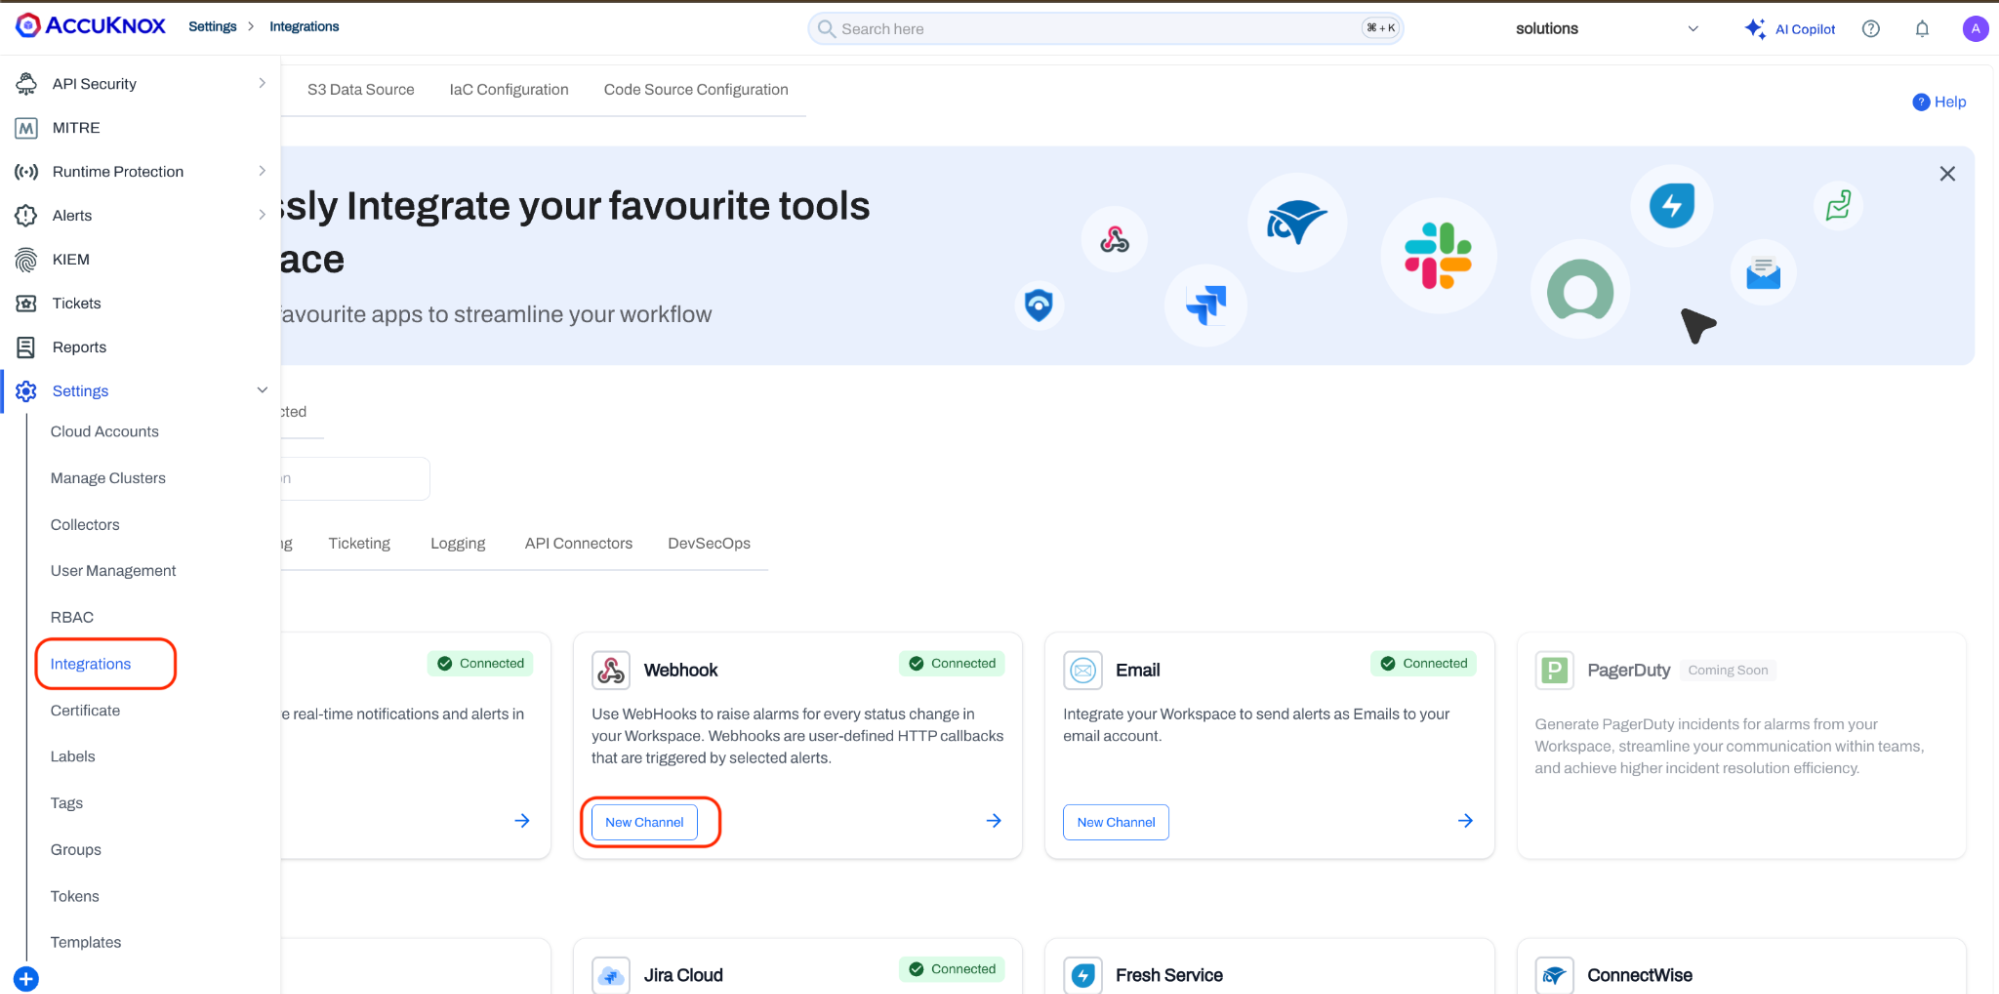Open the Reports sidebar icon
The image size is (1999, 994).
click(x=26, y=348)
